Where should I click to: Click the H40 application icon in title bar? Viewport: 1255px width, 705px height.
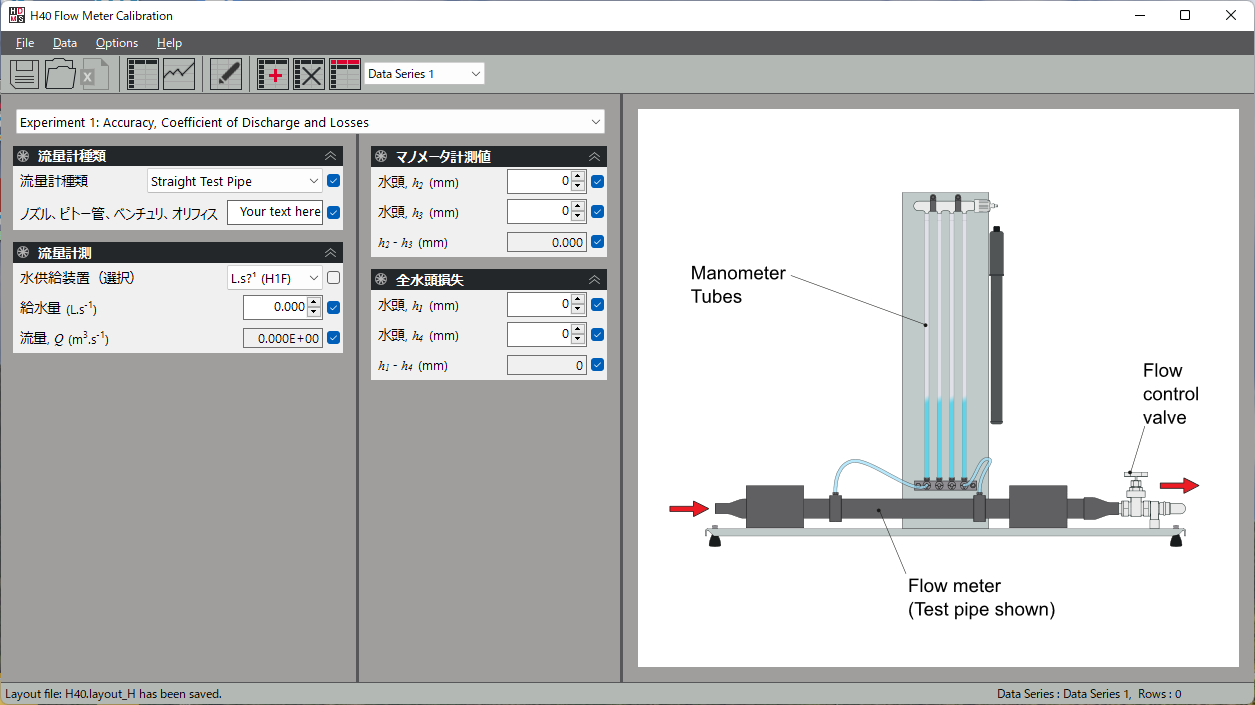[x=16, y=16]
